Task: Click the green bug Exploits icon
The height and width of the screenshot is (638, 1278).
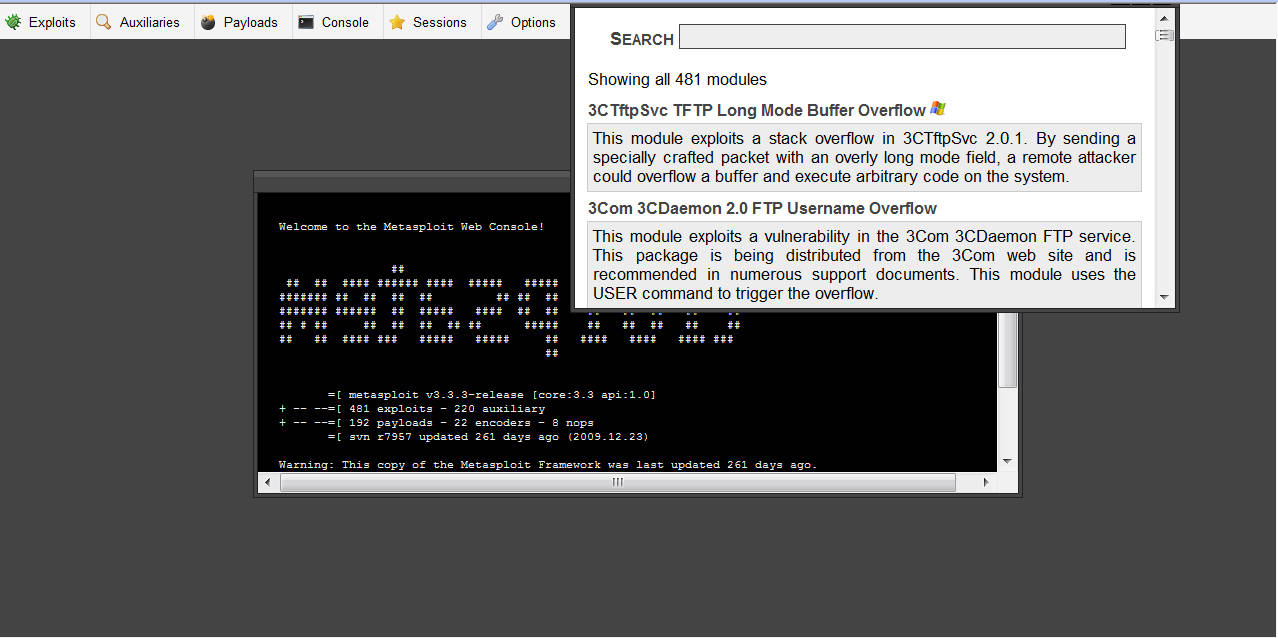Action: click(14, 22)
